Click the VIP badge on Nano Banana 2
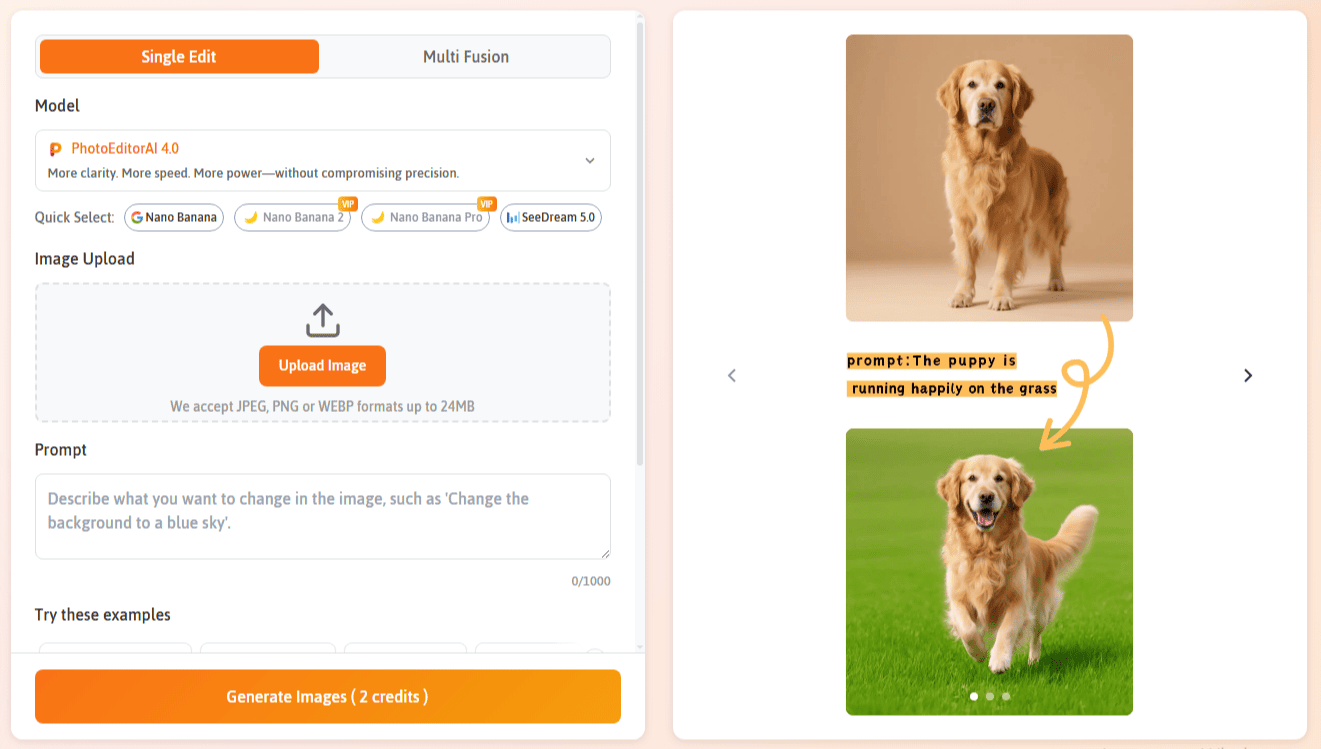Viewport: 1321px width, 749px height. [x=348, y=204]
